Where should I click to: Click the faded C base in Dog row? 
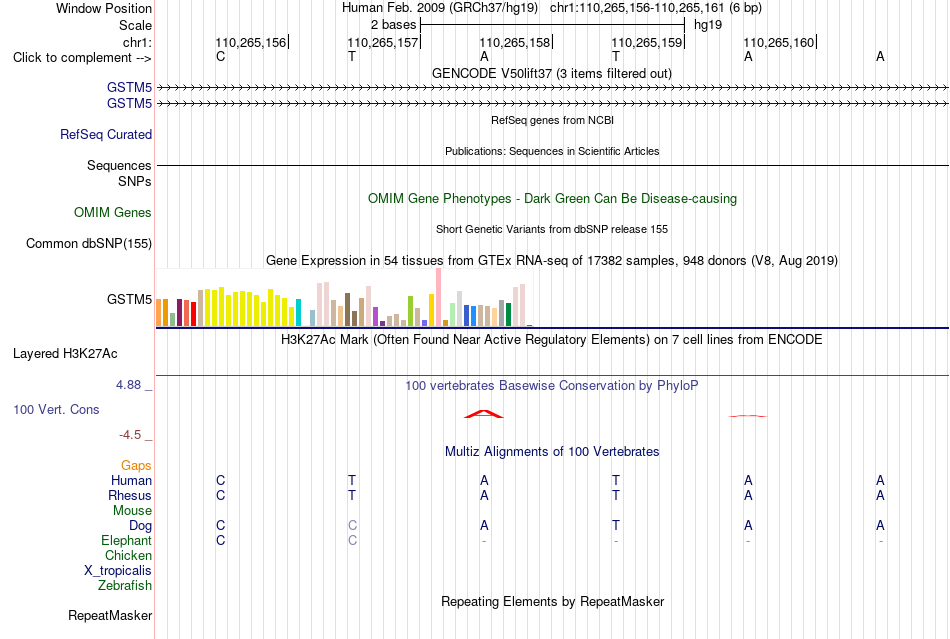pos(353,525)
